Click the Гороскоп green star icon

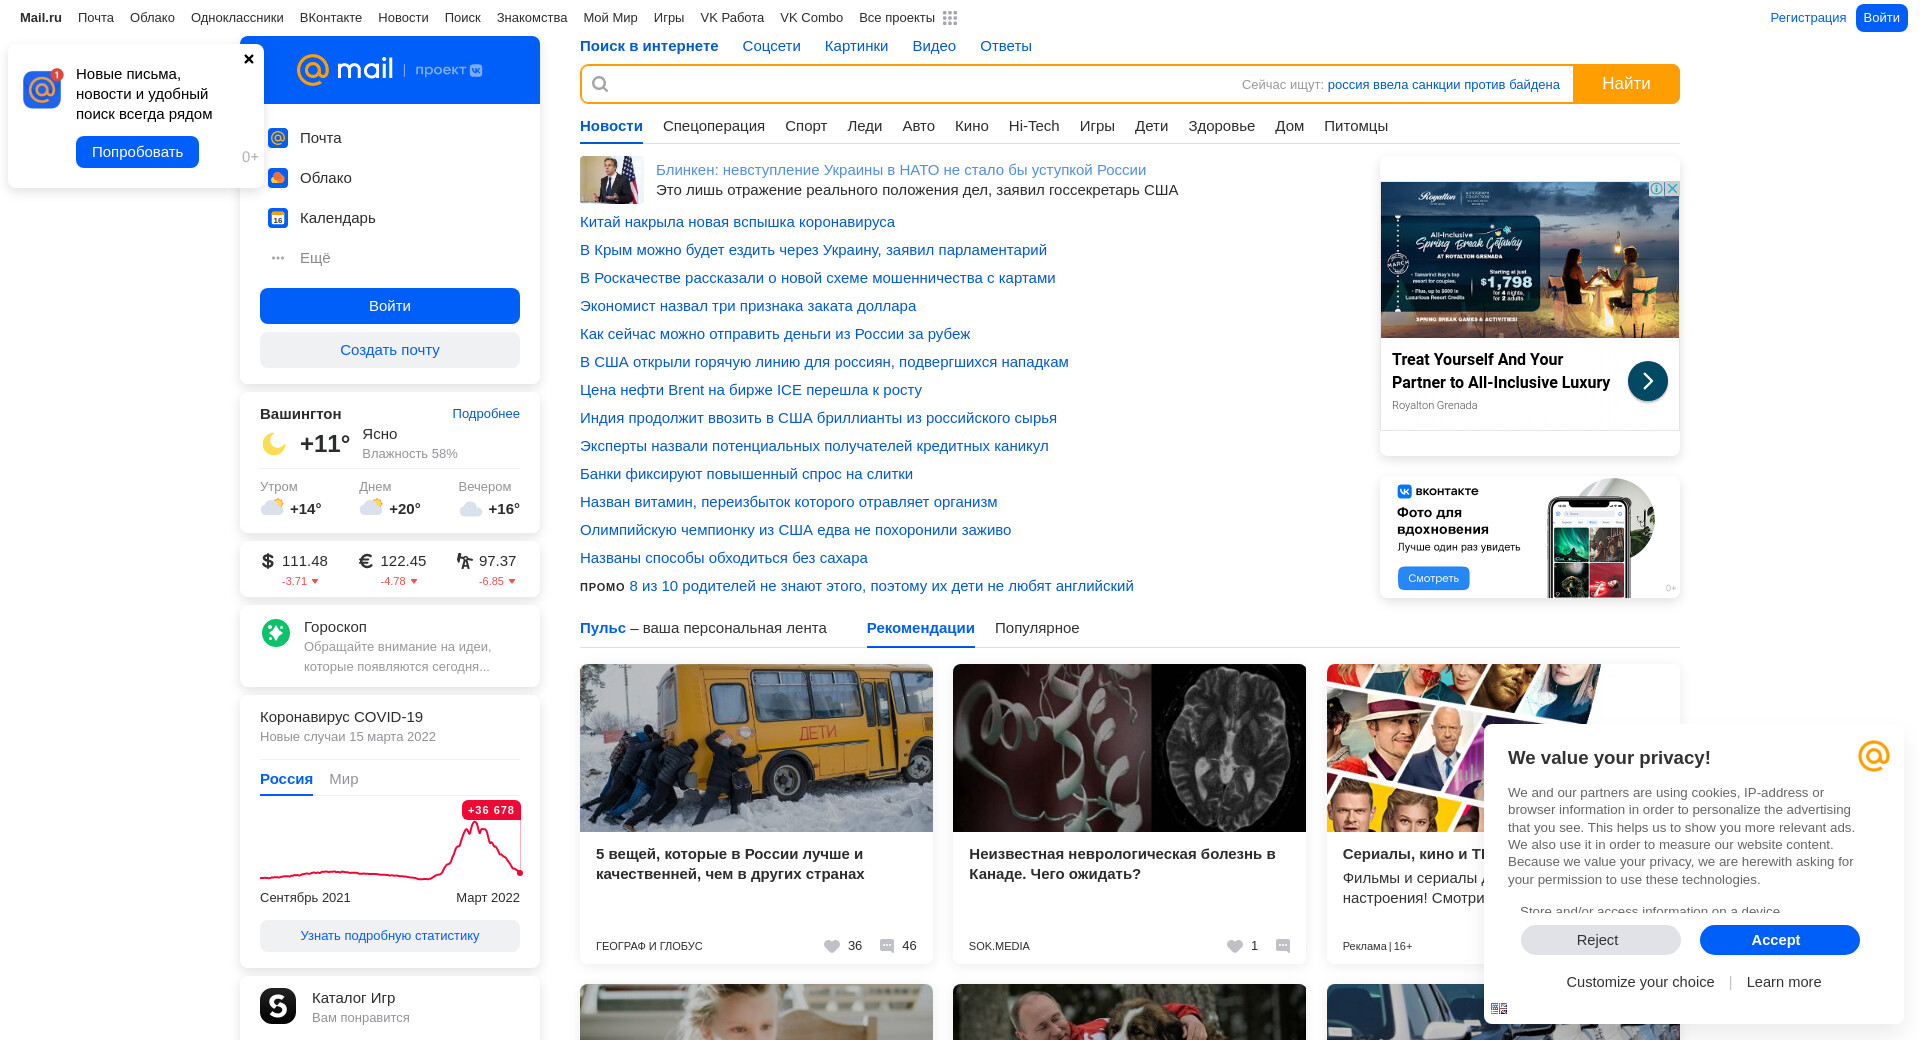pos(276,632)
